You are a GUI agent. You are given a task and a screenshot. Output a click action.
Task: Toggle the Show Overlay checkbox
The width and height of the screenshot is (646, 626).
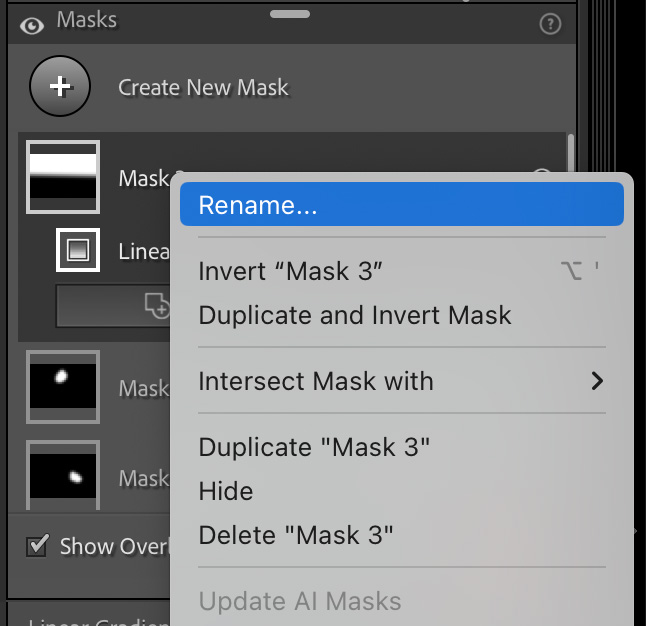click(38, 546)
